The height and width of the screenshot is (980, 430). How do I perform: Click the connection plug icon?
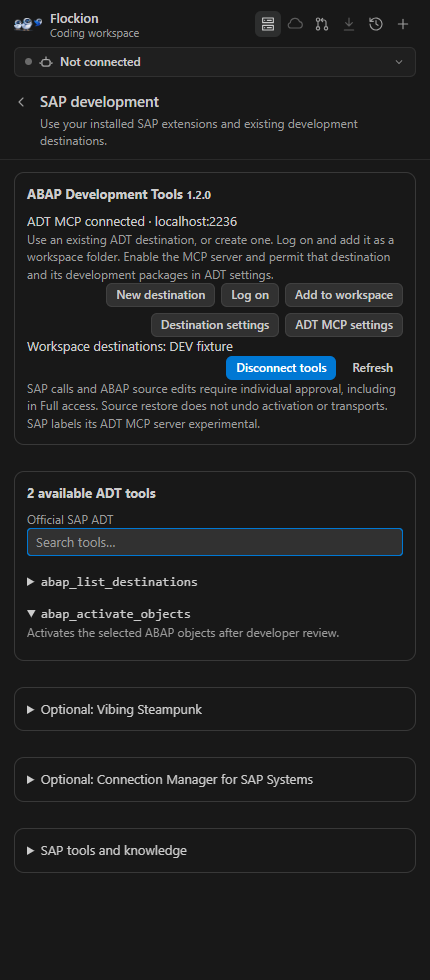coord(46,62)
